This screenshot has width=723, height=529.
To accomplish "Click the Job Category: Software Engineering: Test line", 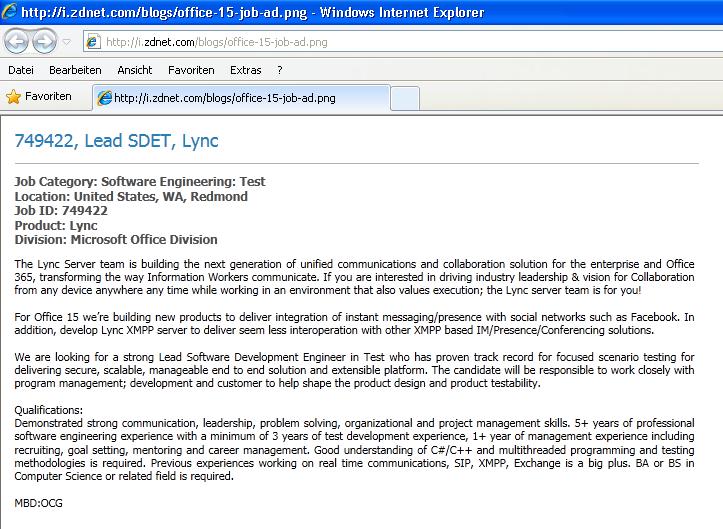I will (x=140, y=181).
